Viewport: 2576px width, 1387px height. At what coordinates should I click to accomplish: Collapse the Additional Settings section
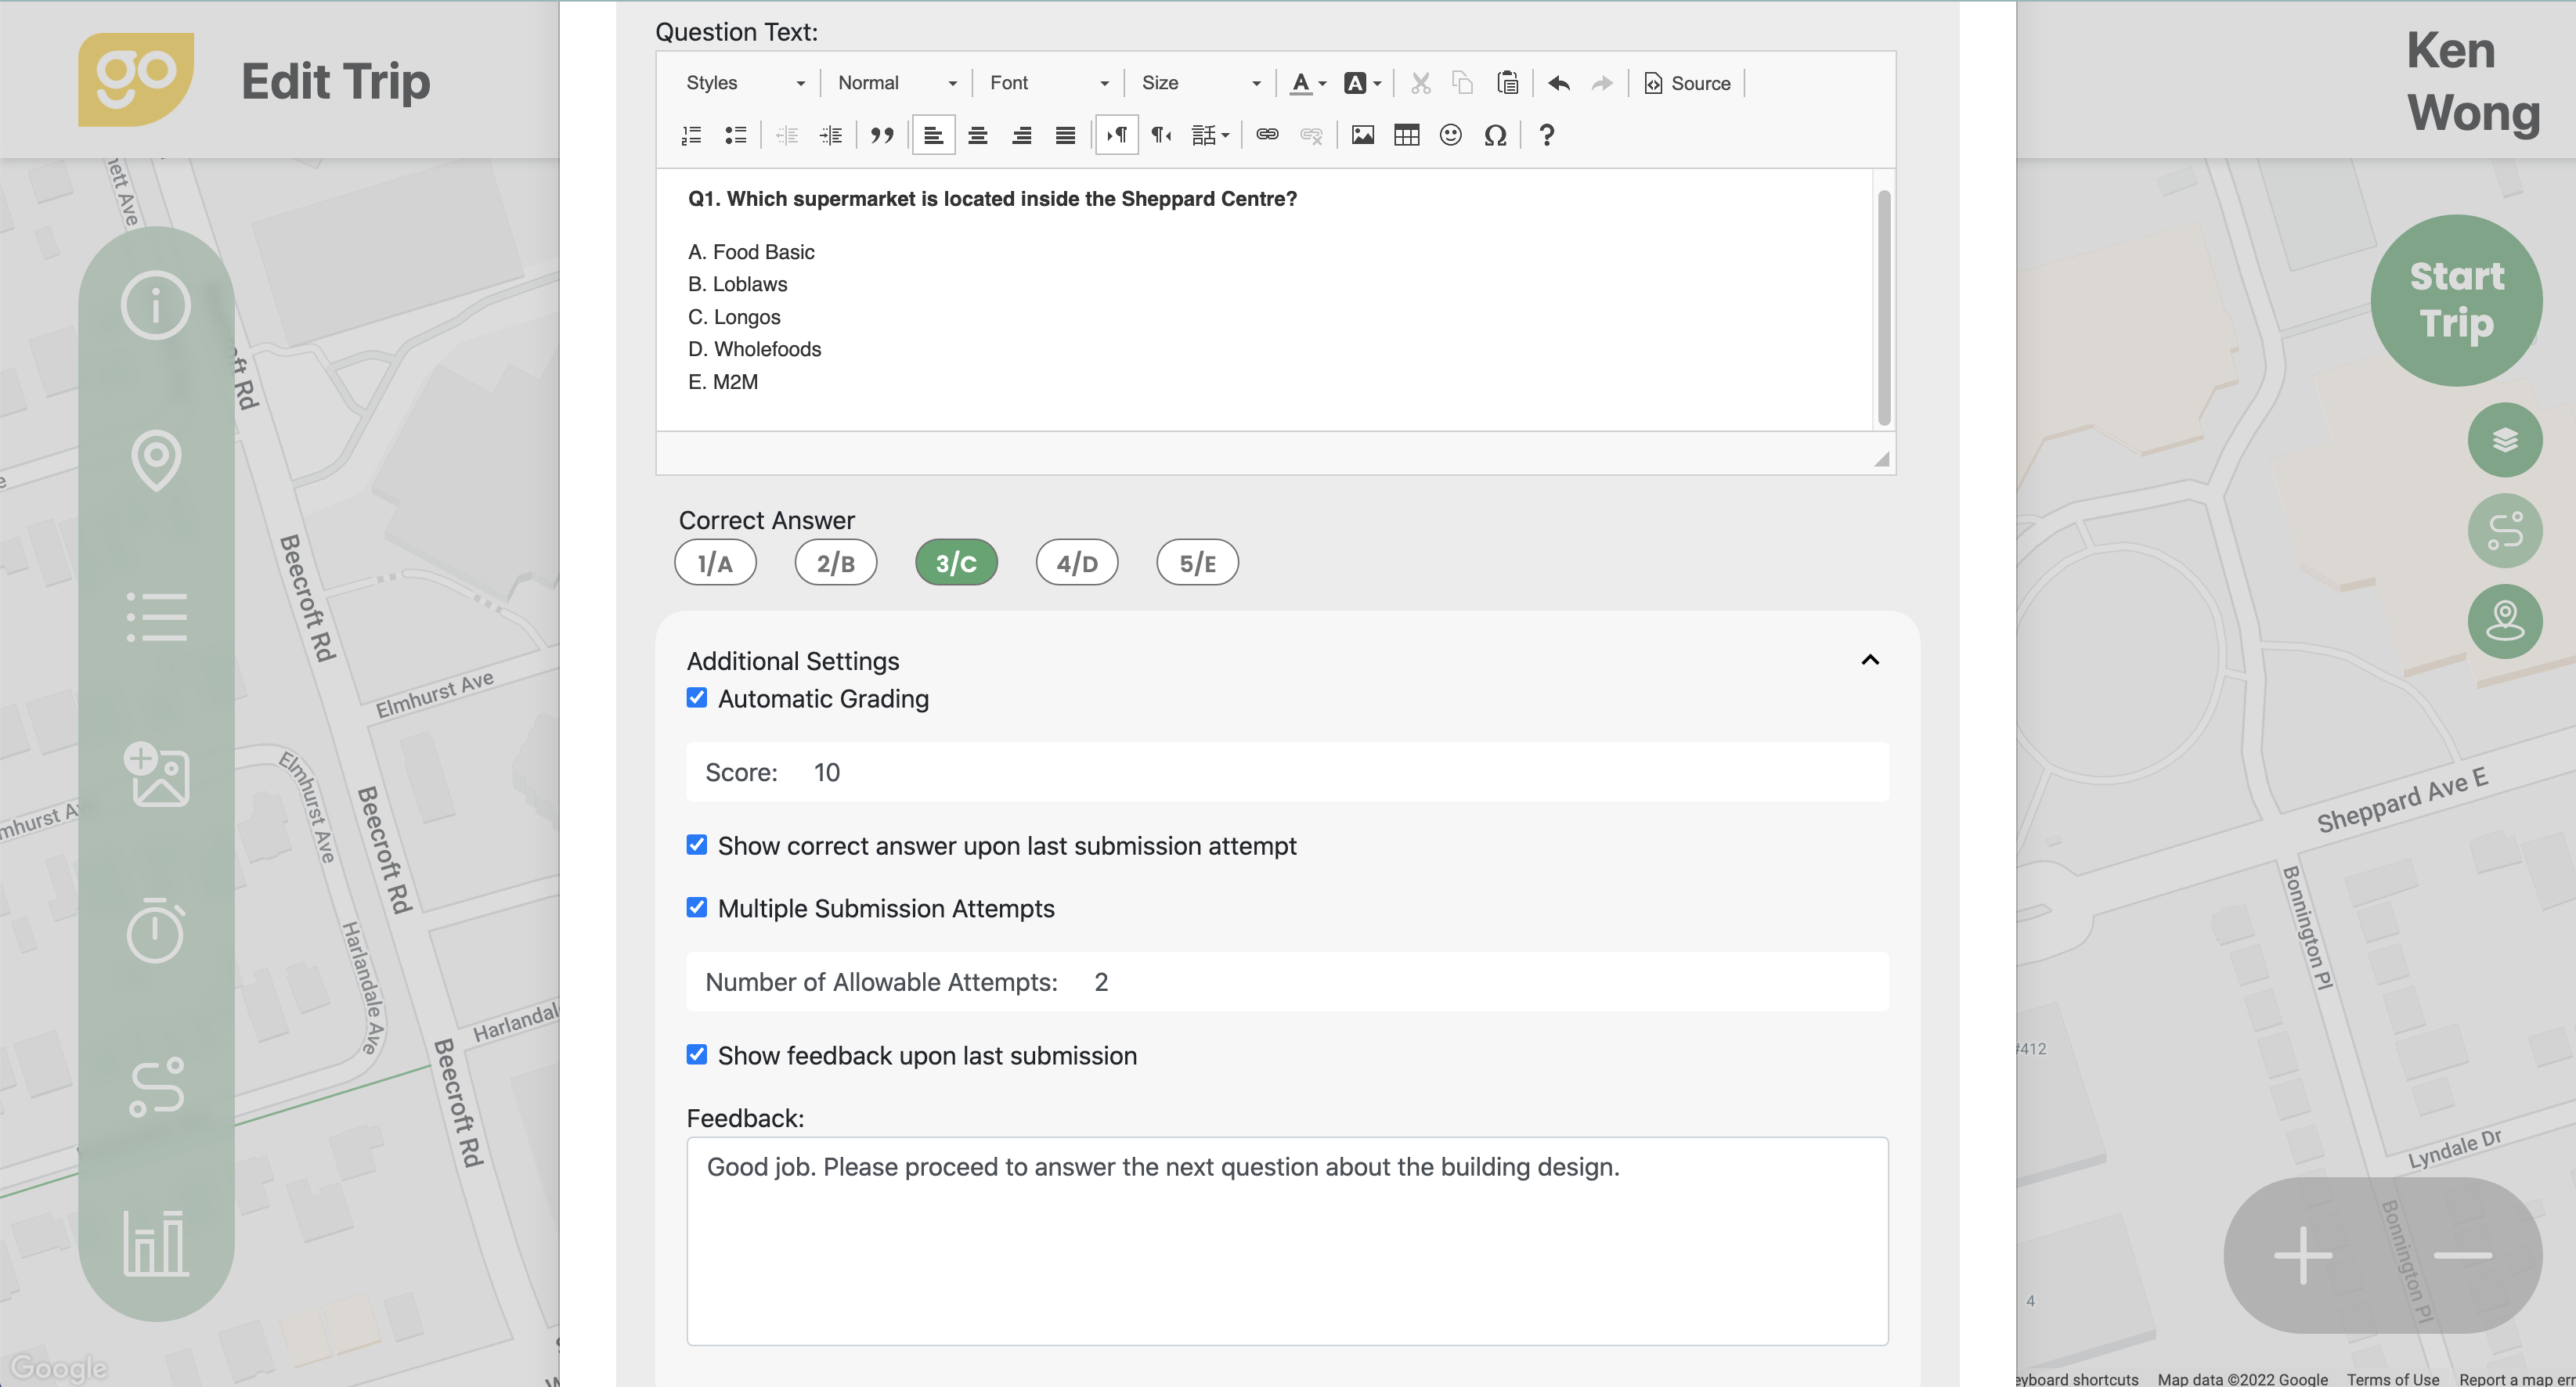point(1870,660)
